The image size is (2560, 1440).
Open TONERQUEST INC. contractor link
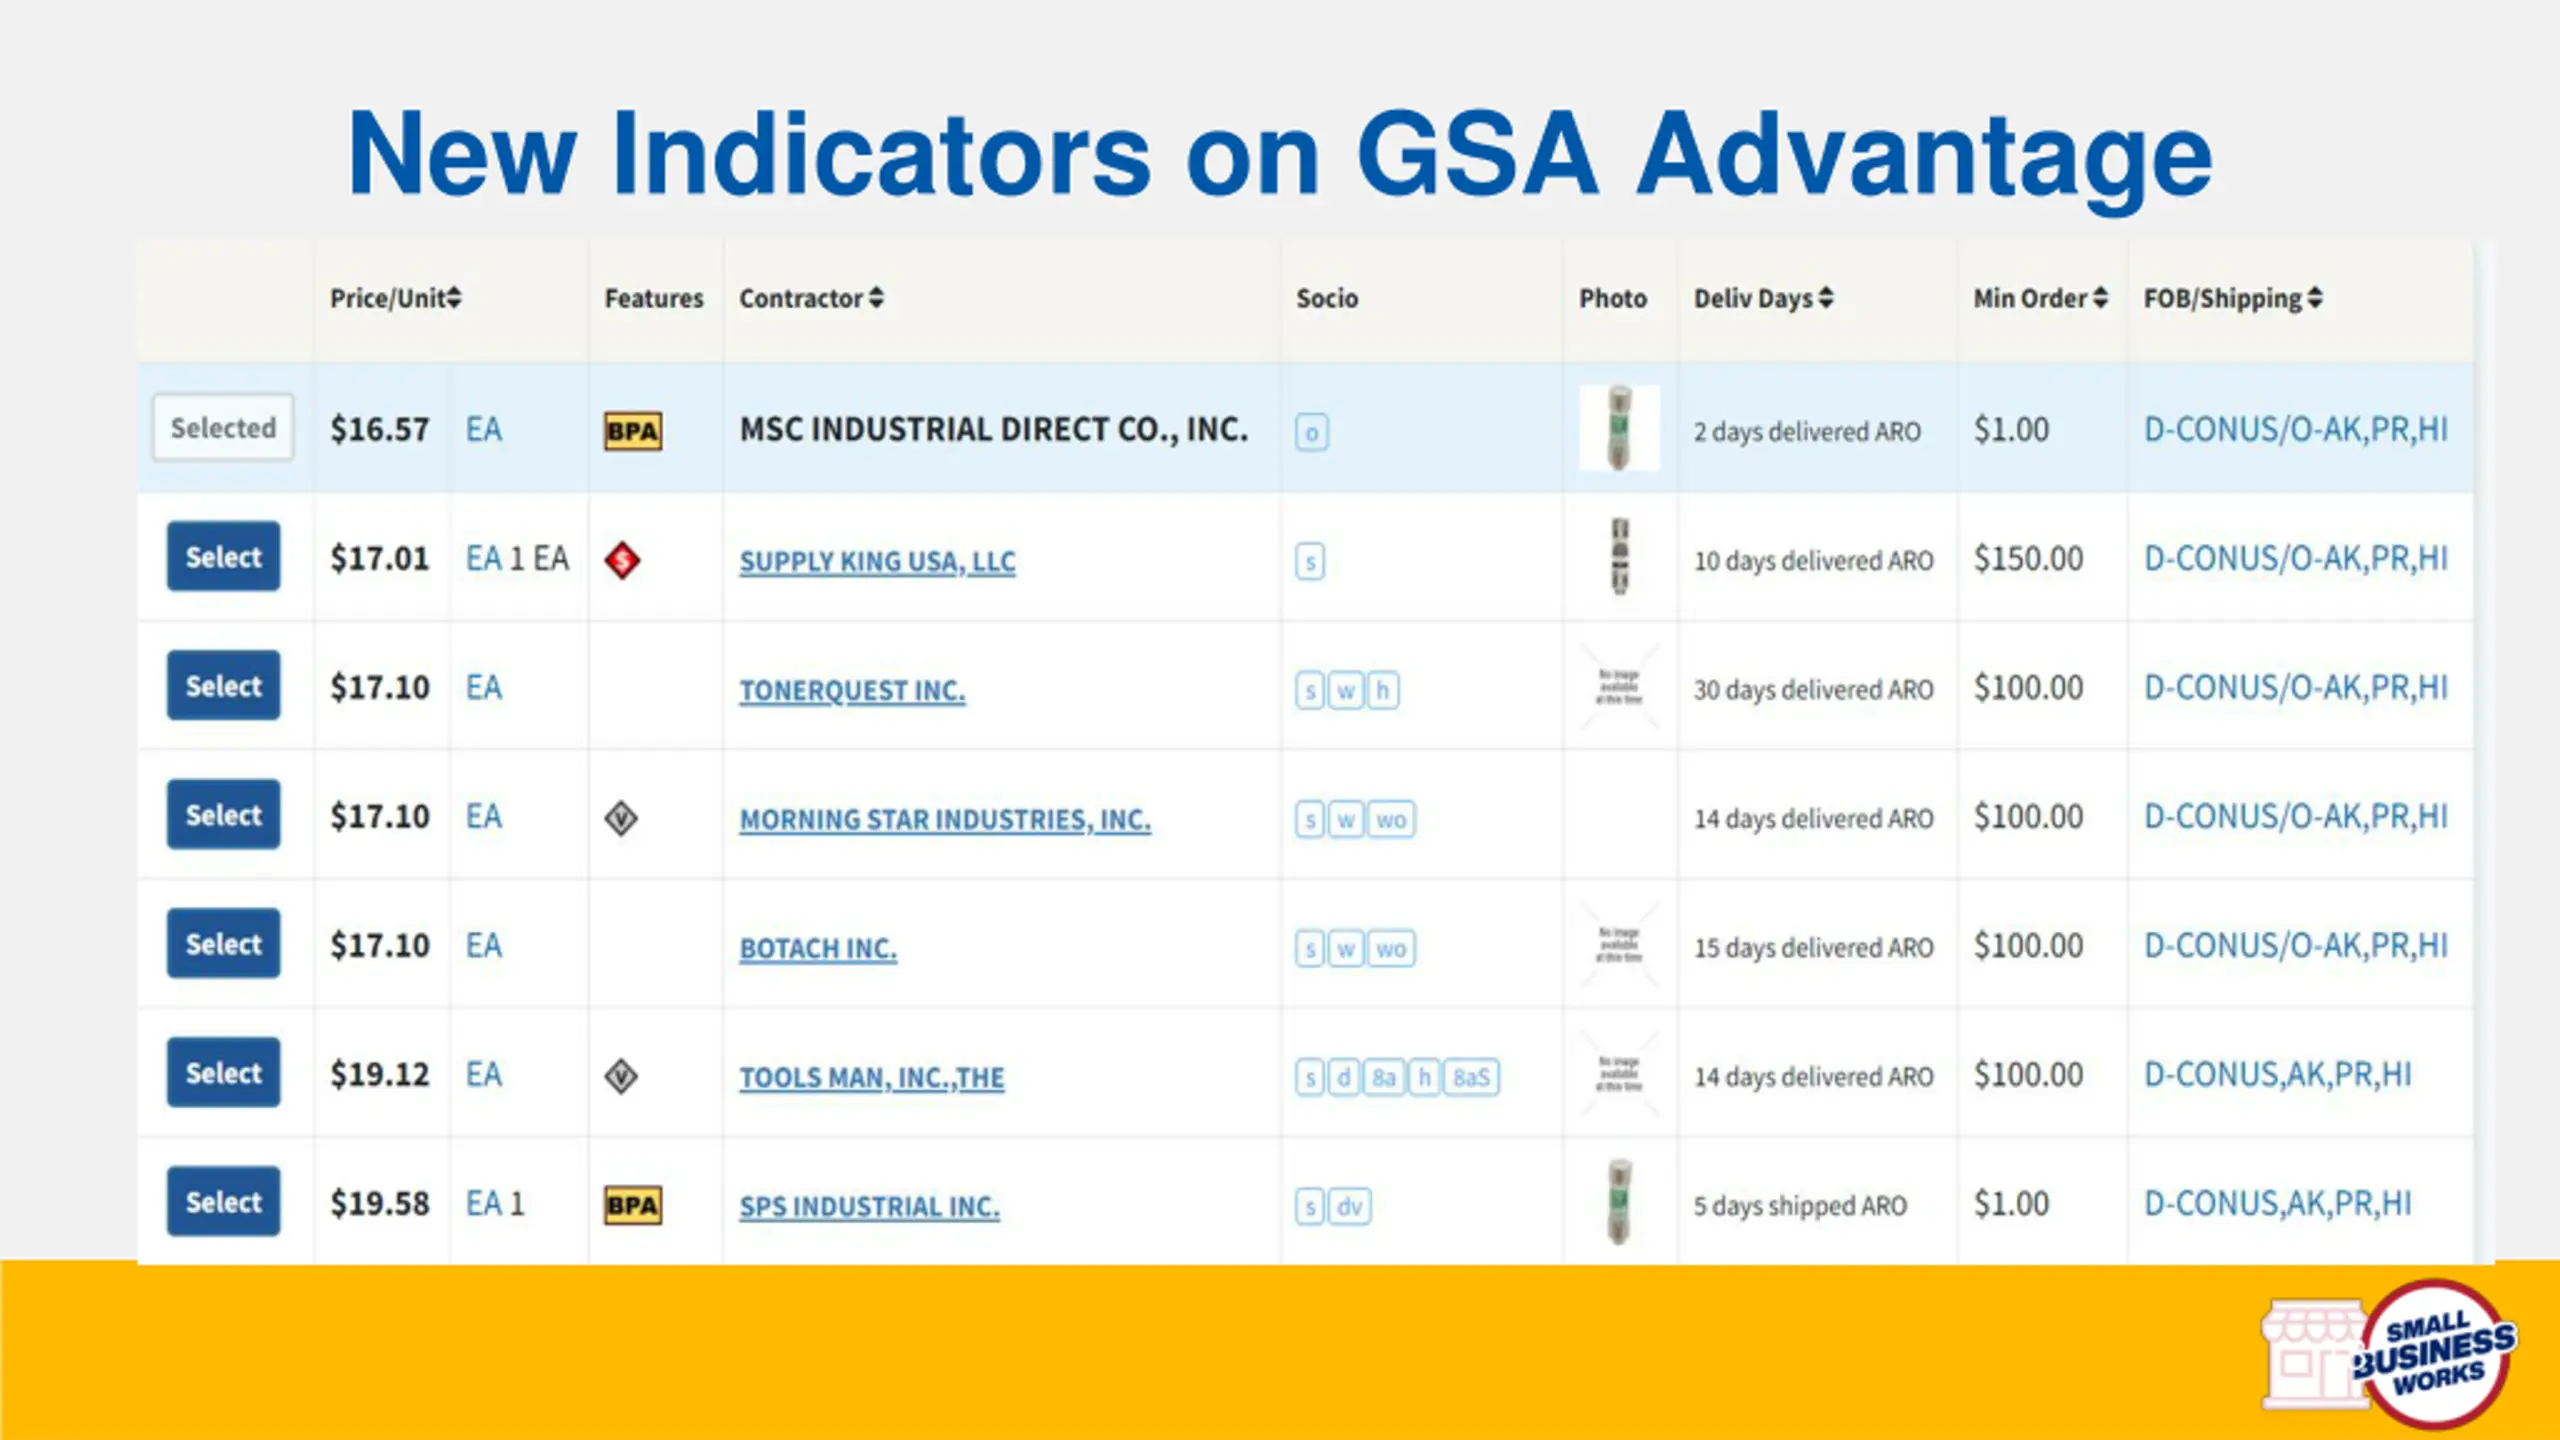(852, 690)
